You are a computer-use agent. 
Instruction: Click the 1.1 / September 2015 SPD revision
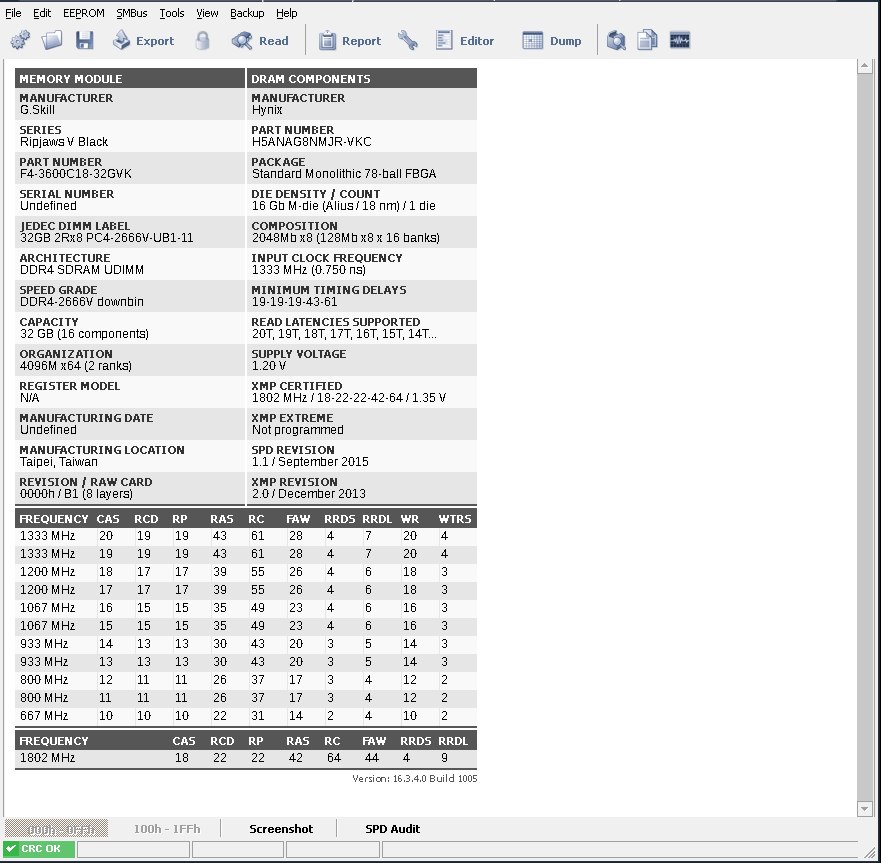310,462
